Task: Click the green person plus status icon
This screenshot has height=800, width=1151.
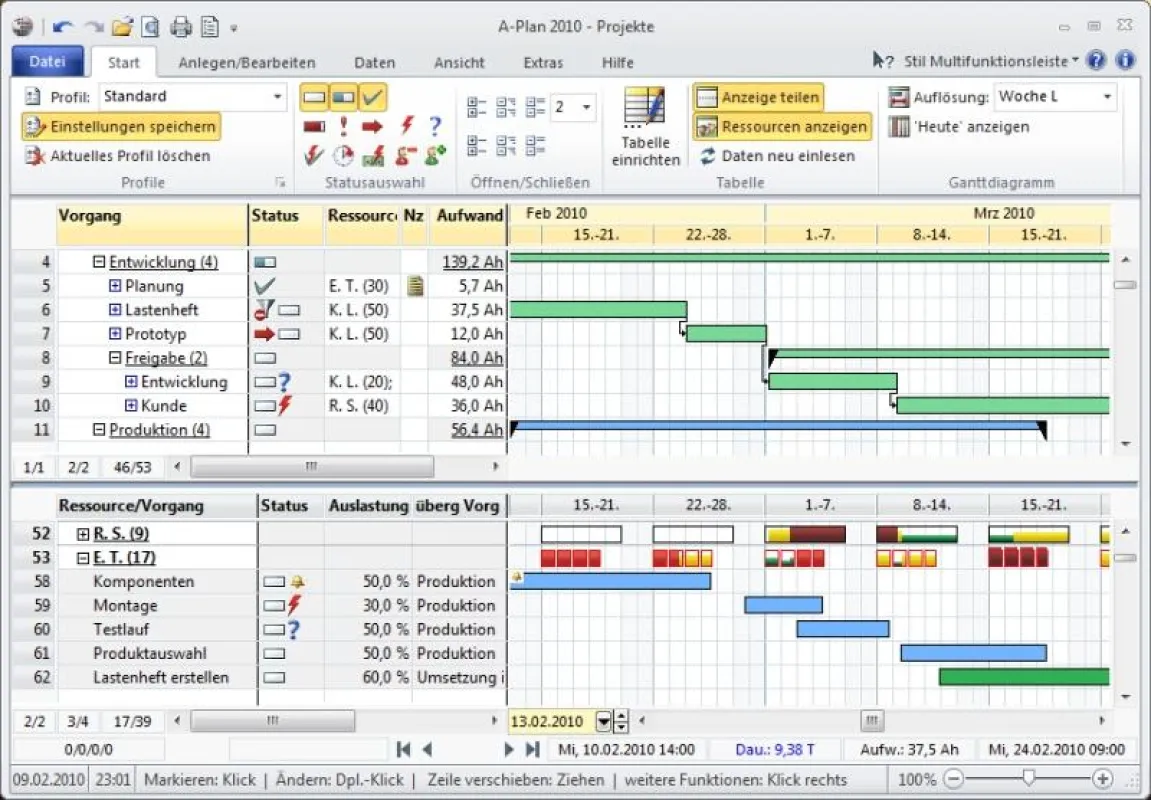Action: [435, 155]
